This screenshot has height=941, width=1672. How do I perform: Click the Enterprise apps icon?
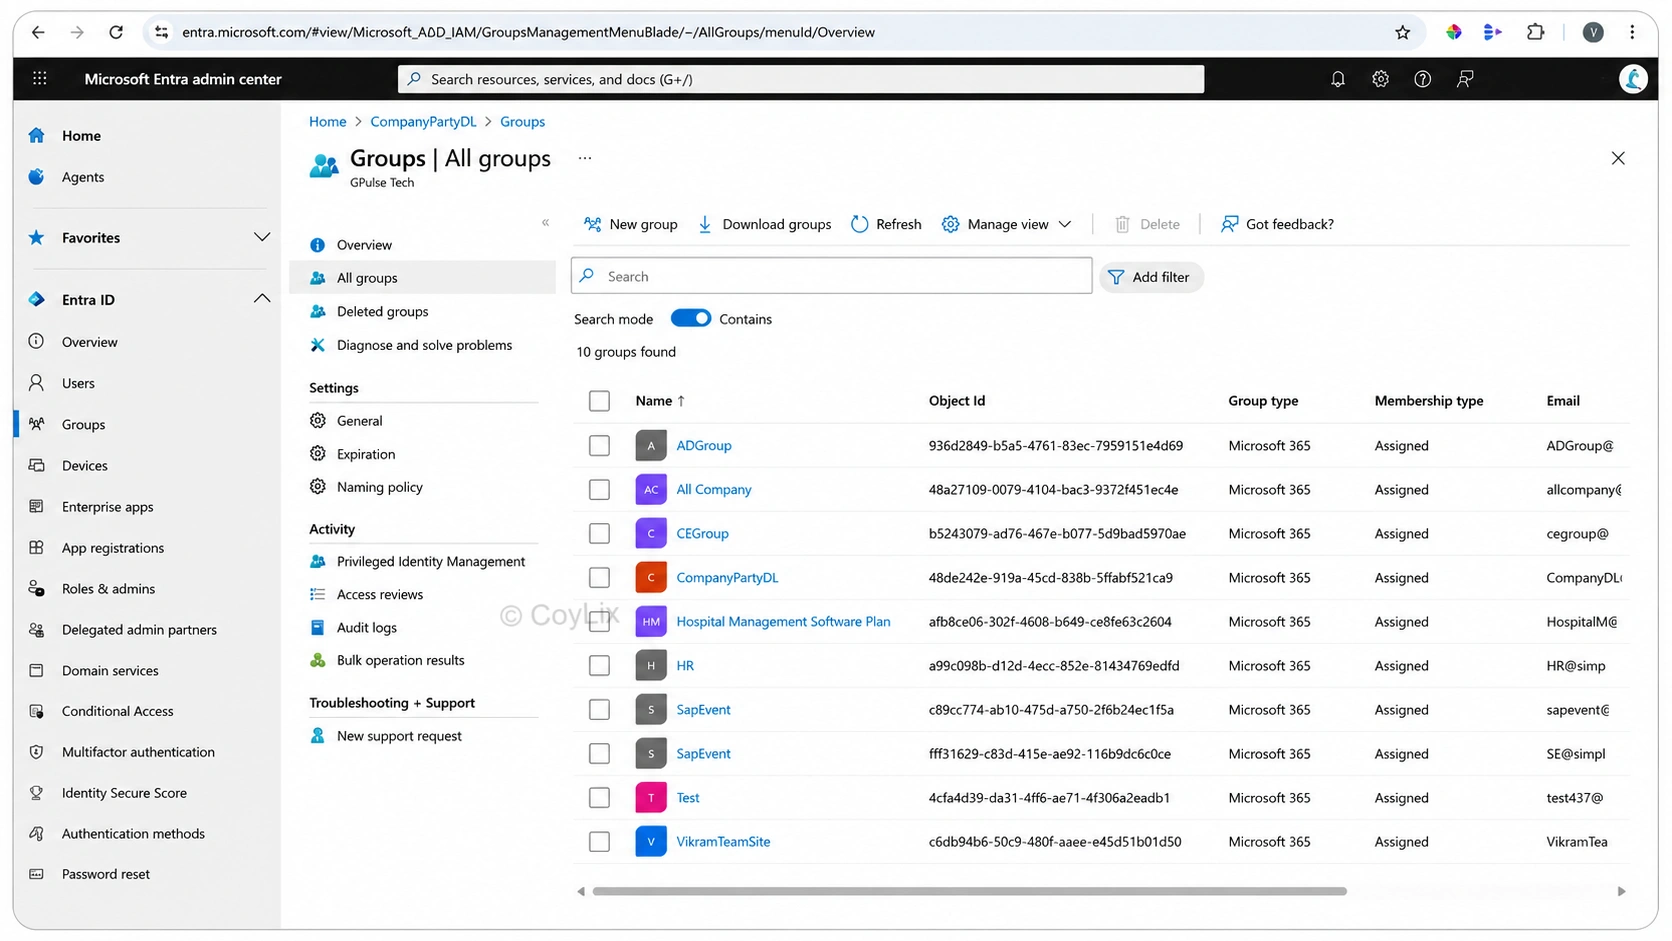click(37, 506)
